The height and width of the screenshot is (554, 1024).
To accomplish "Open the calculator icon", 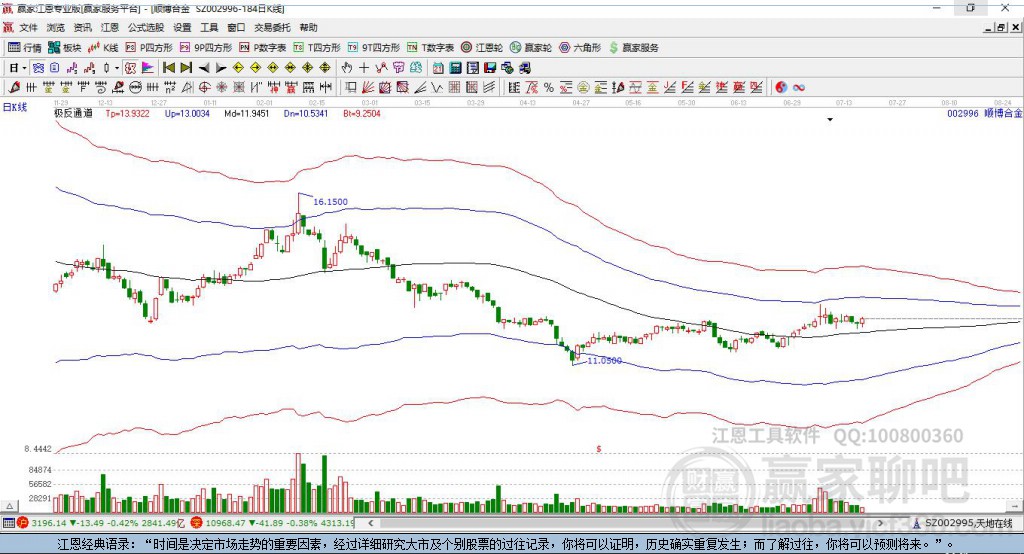I will [x=455, y=68].
